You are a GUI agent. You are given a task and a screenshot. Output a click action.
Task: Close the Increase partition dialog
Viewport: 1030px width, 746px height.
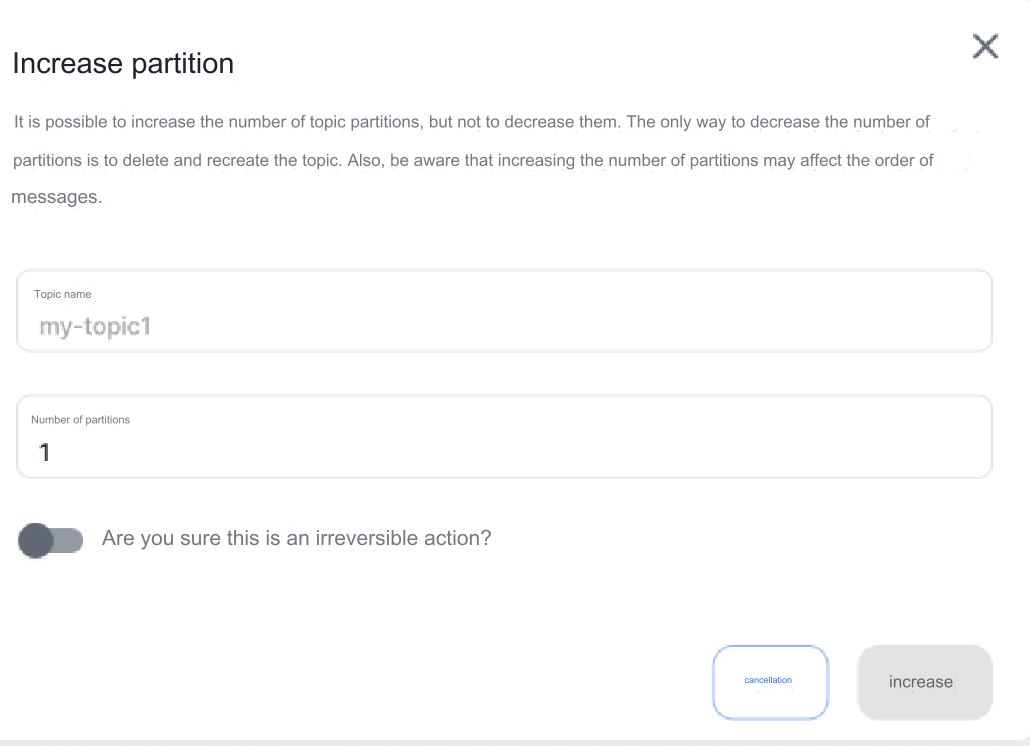985,46
